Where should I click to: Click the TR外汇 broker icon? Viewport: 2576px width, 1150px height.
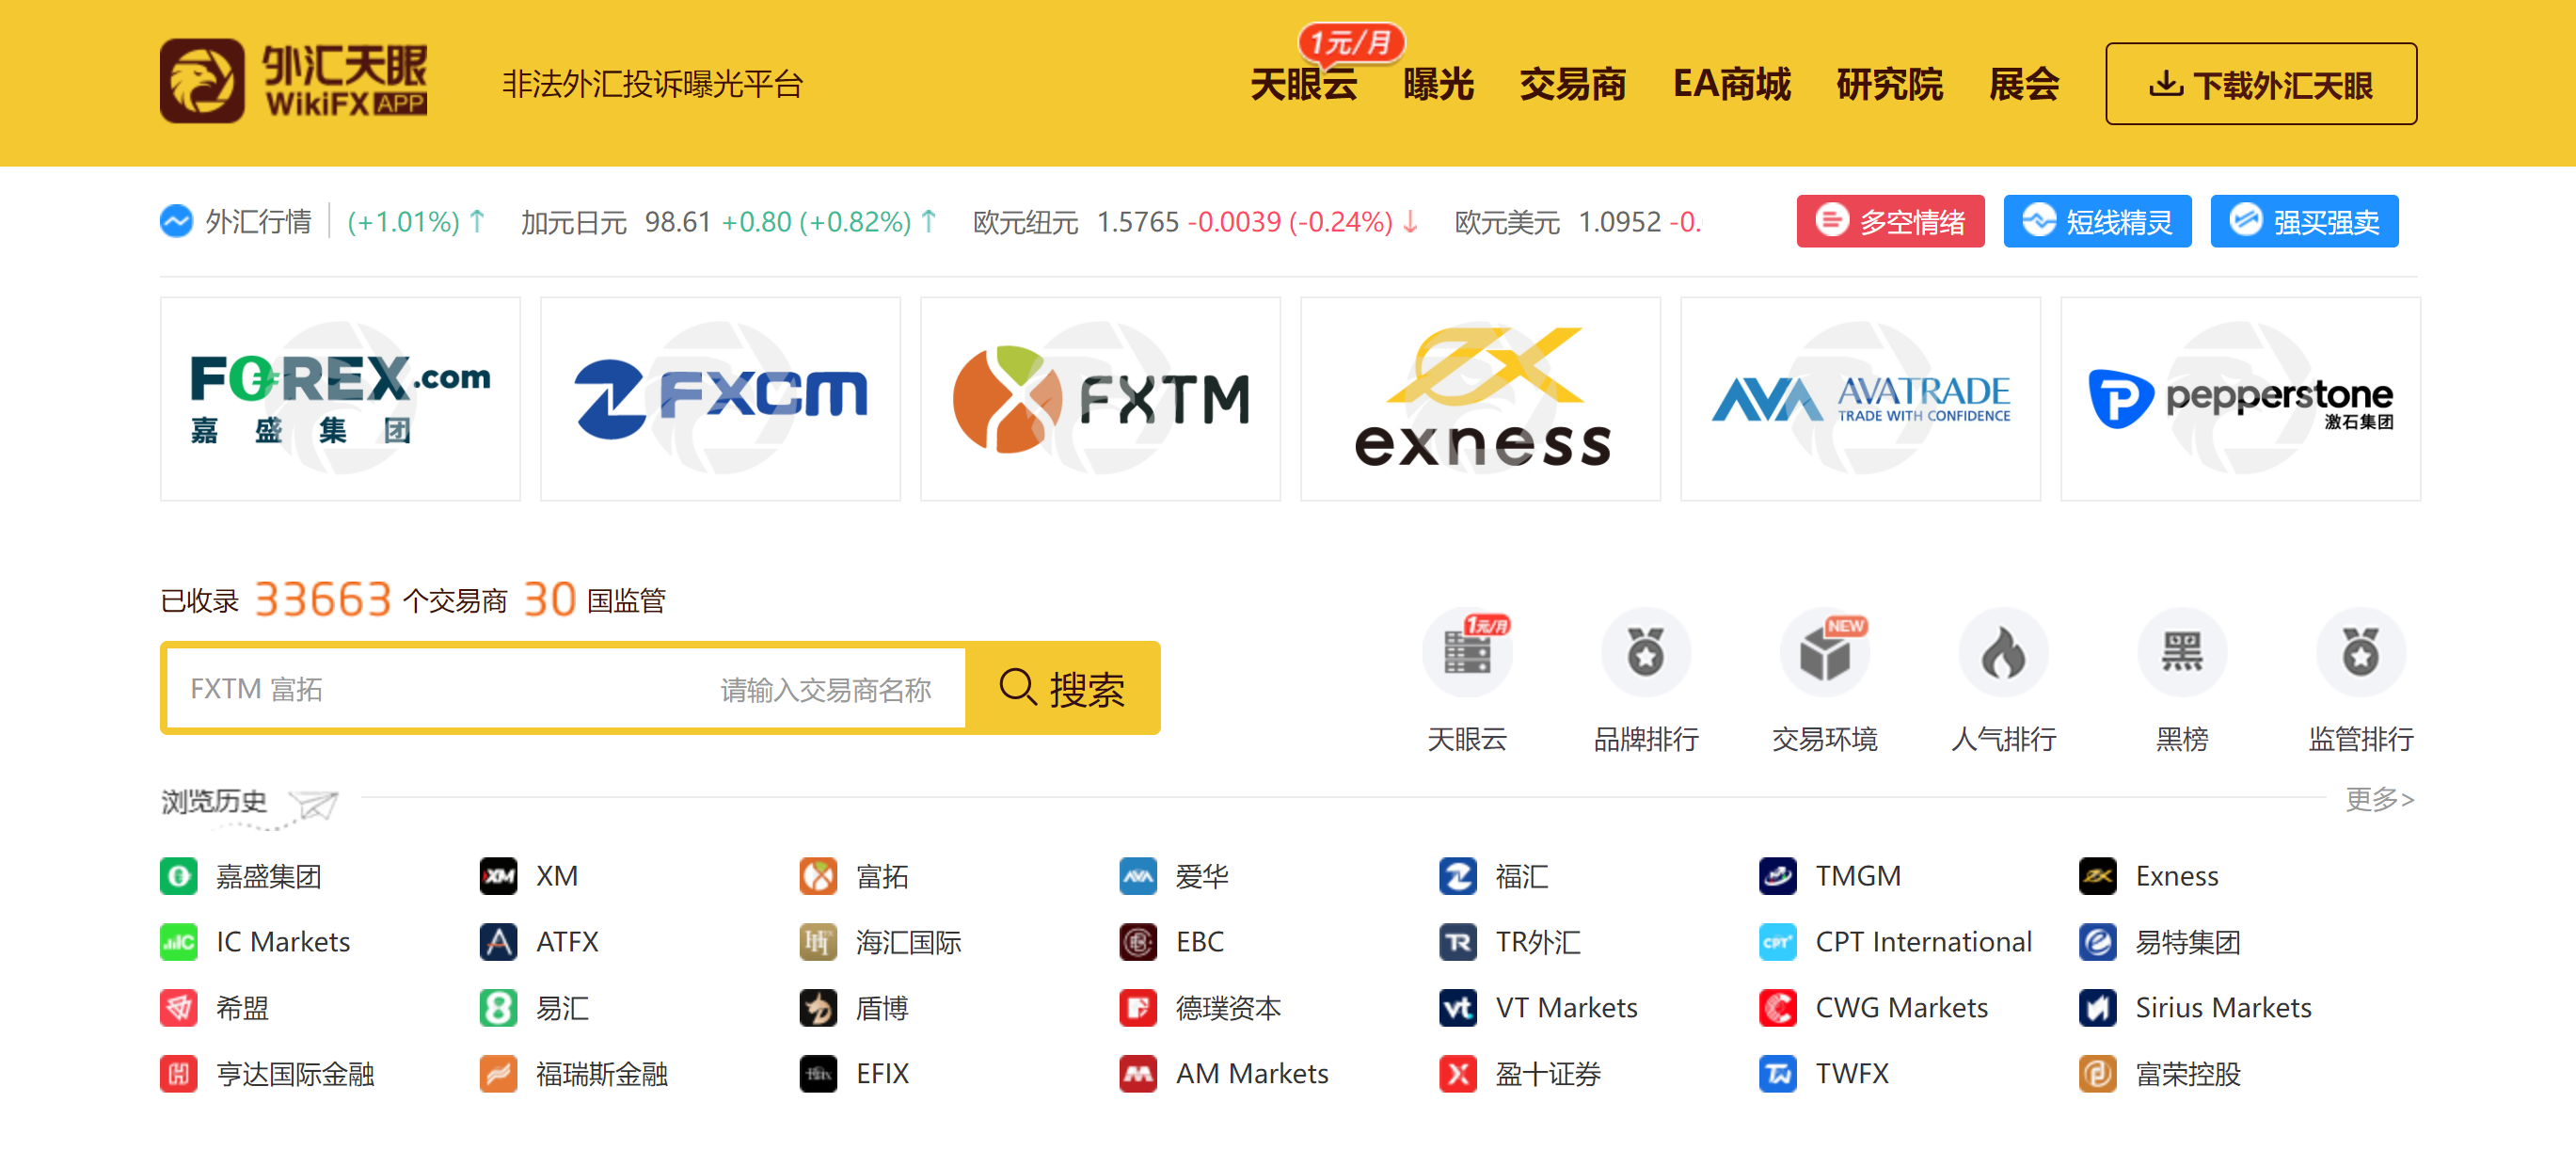(1458, 942)
